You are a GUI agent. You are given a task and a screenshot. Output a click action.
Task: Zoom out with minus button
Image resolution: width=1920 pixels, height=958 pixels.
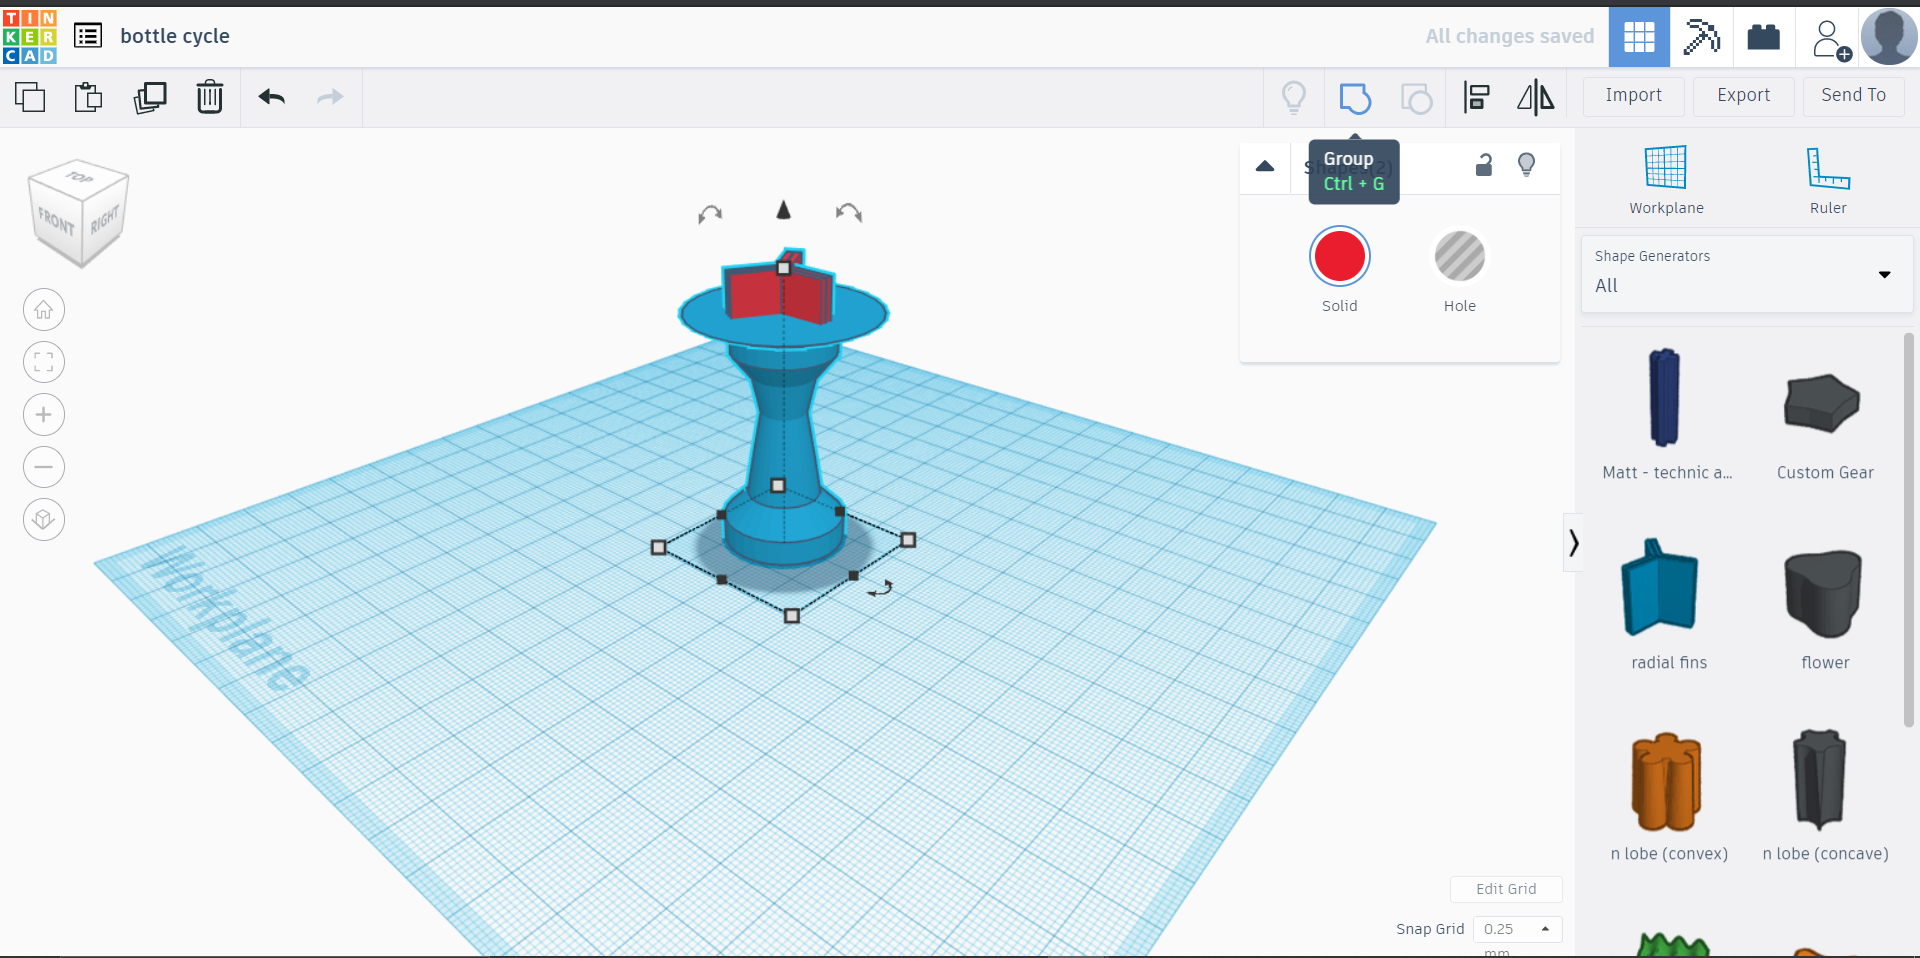(44, 467)
